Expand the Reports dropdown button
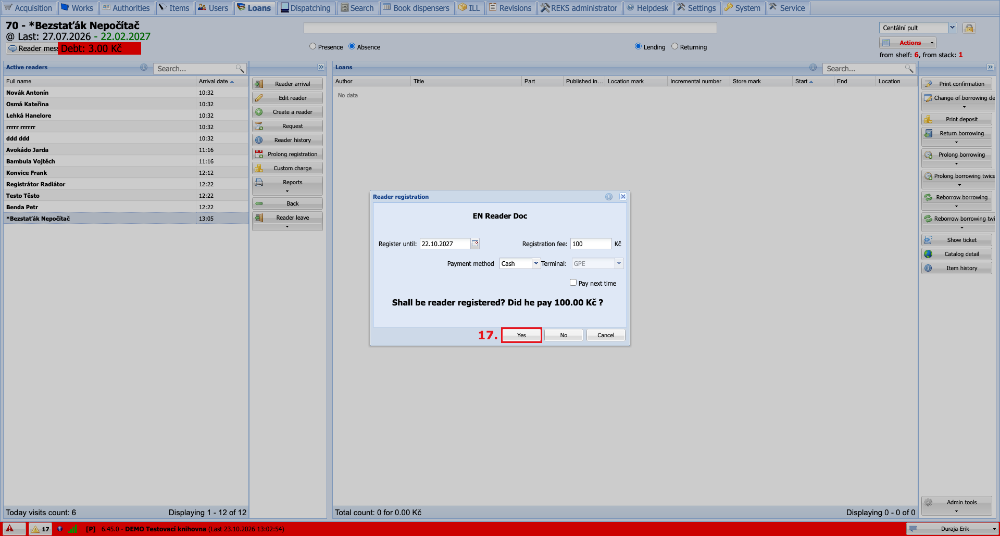The image size is (1000, 536). click(288, 186)
